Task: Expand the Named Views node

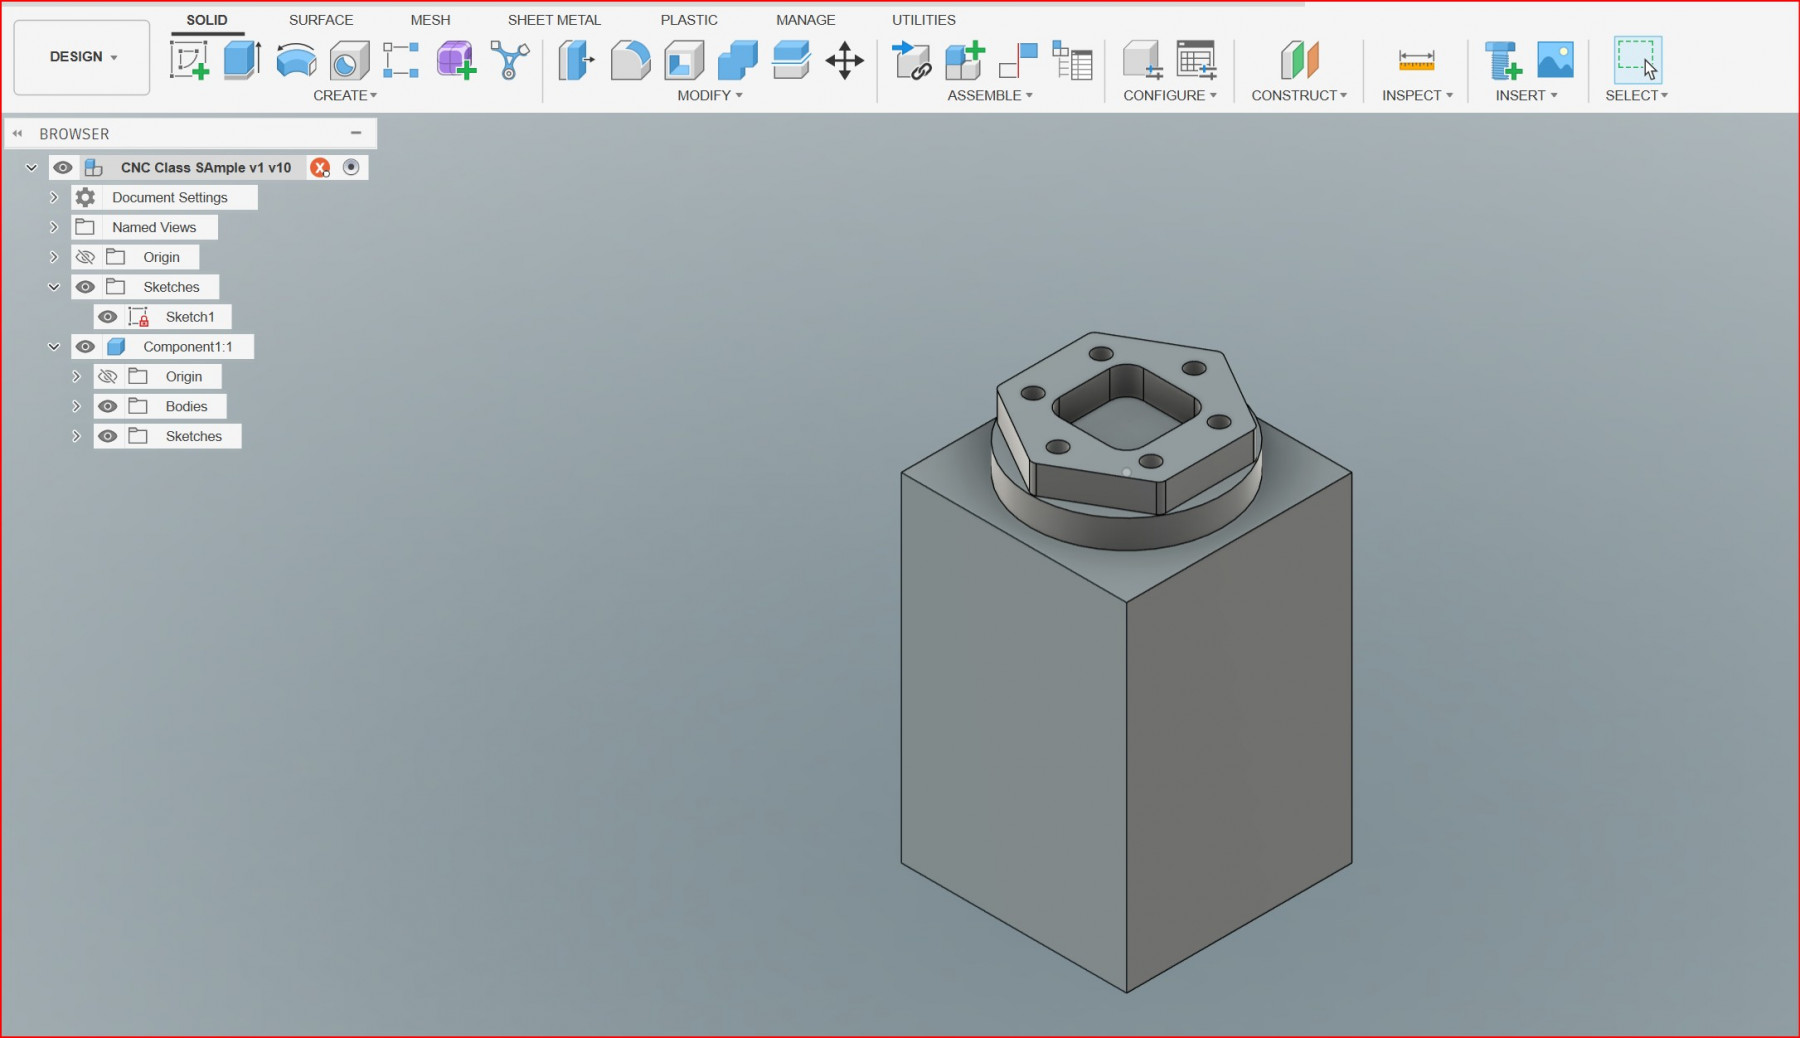Action: point(54,228)
